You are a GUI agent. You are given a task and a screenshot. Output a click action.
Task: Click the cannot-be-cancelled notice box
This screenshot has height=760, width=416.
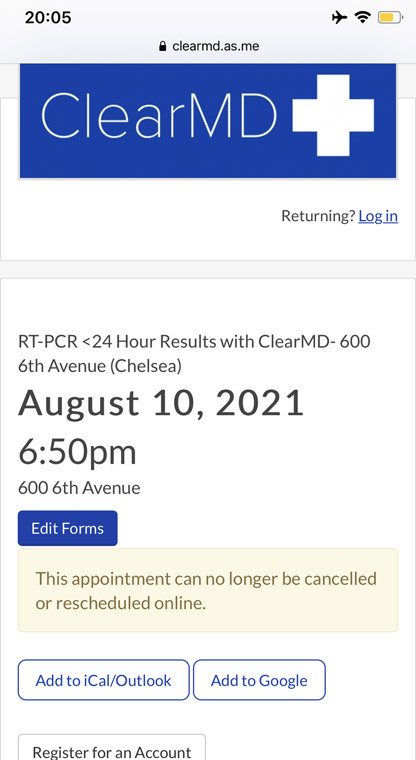click(x=208, y=590)
